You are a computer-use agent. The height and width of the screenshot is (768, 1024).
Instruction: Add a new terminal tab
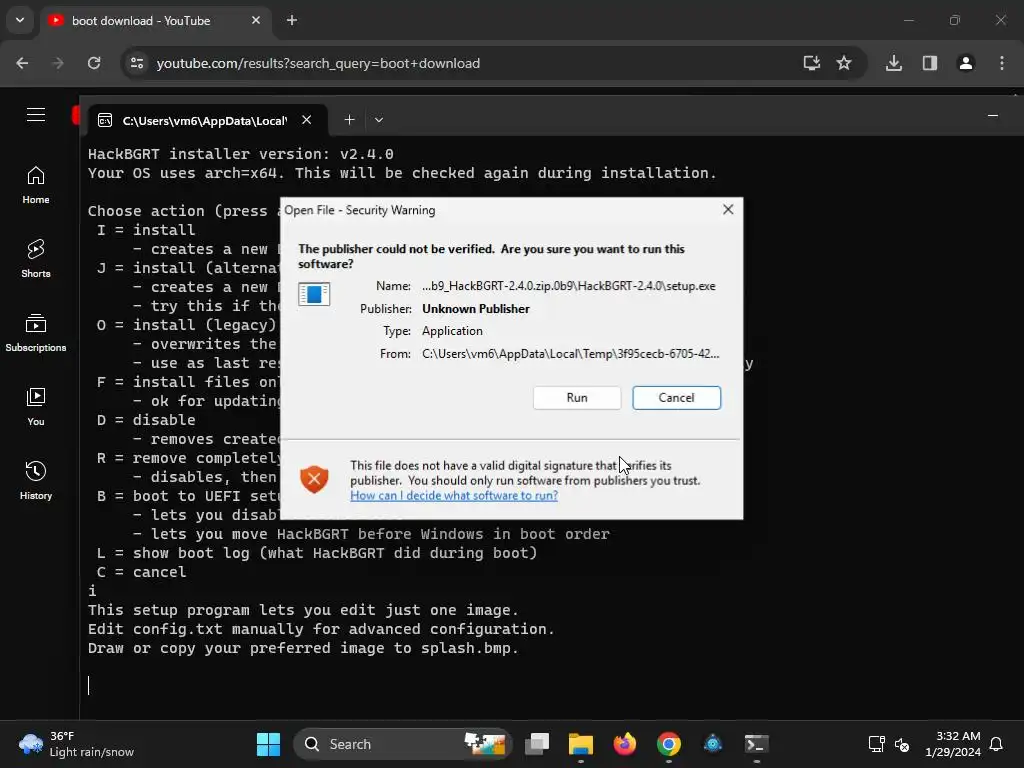pyautogui.click(x=349, y=120)
